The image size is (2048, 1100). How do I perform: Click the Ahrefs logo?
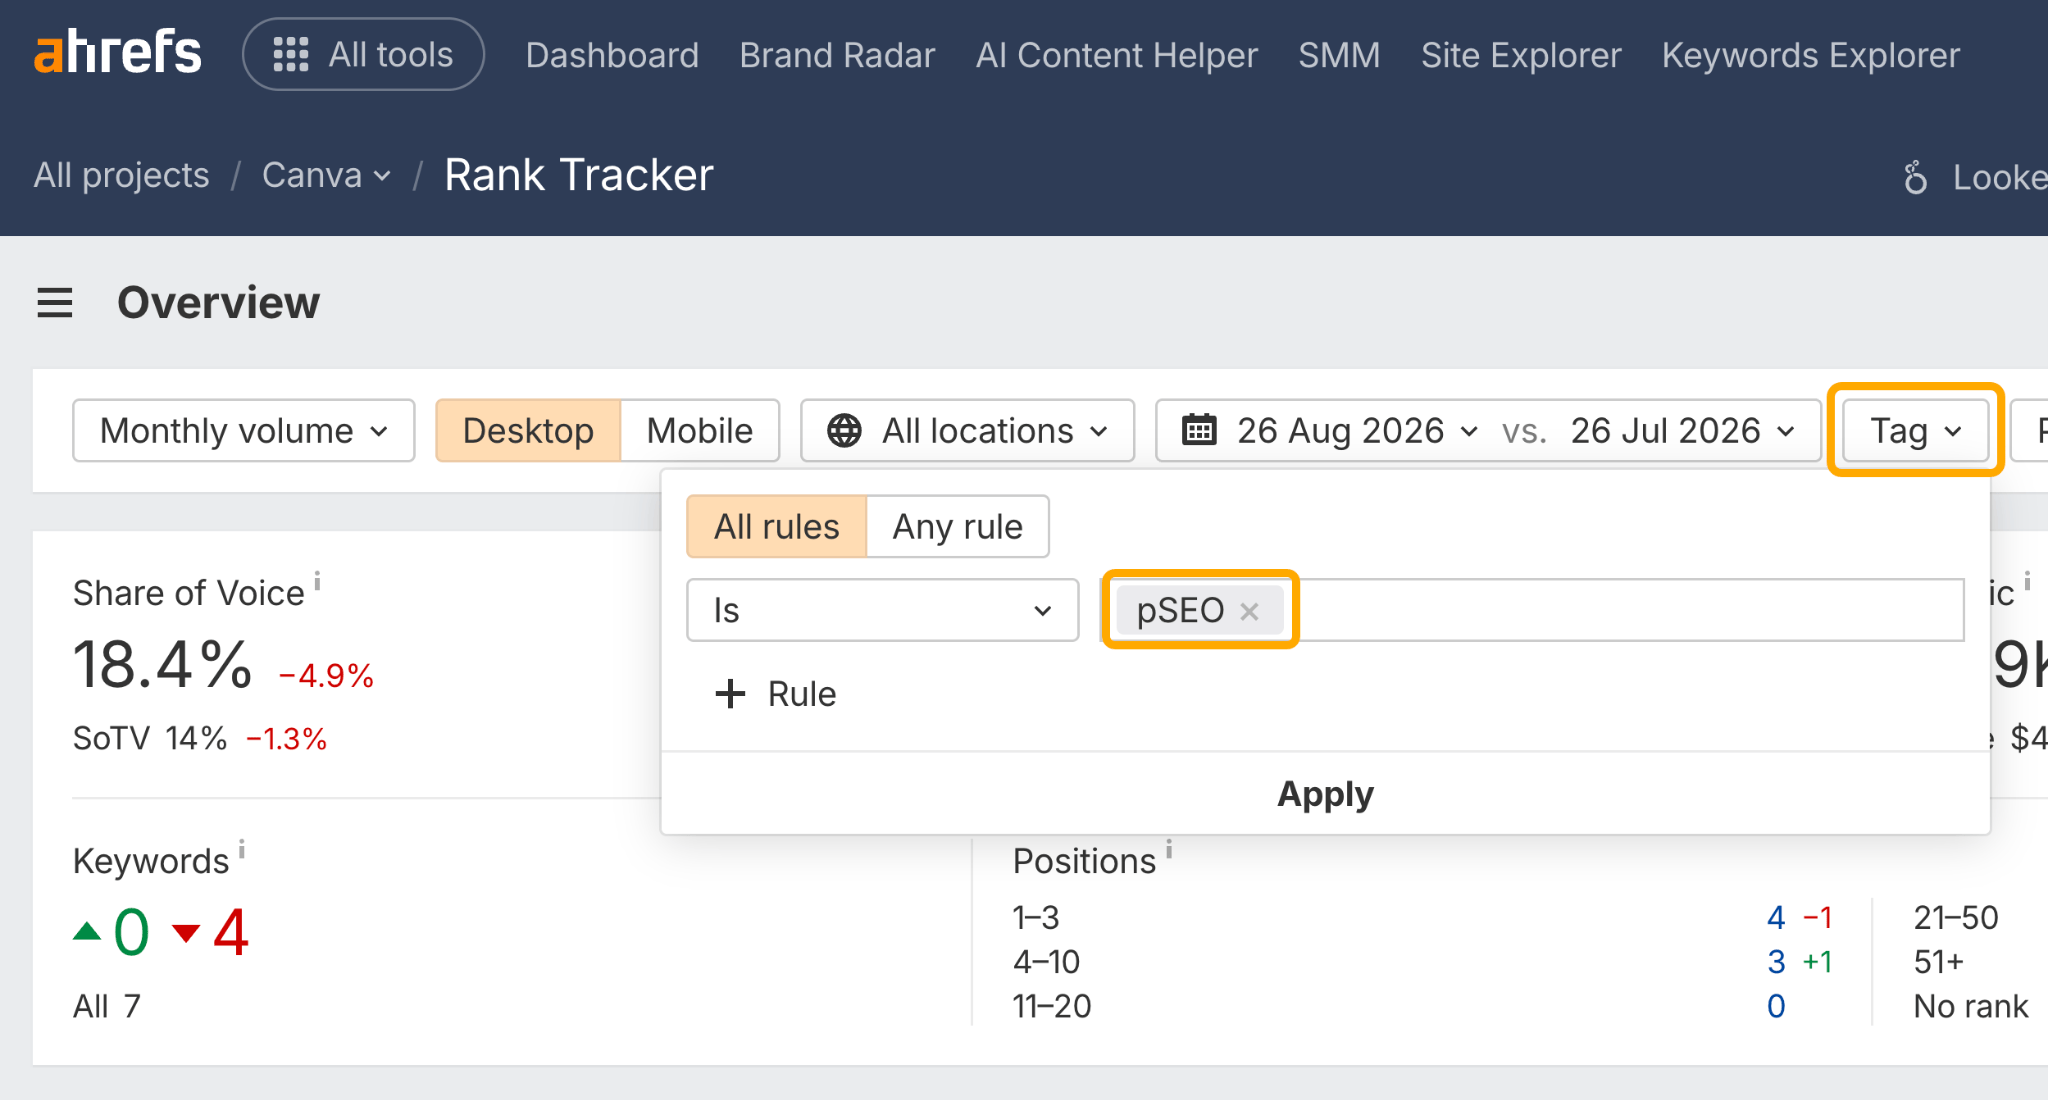(118, 53)
